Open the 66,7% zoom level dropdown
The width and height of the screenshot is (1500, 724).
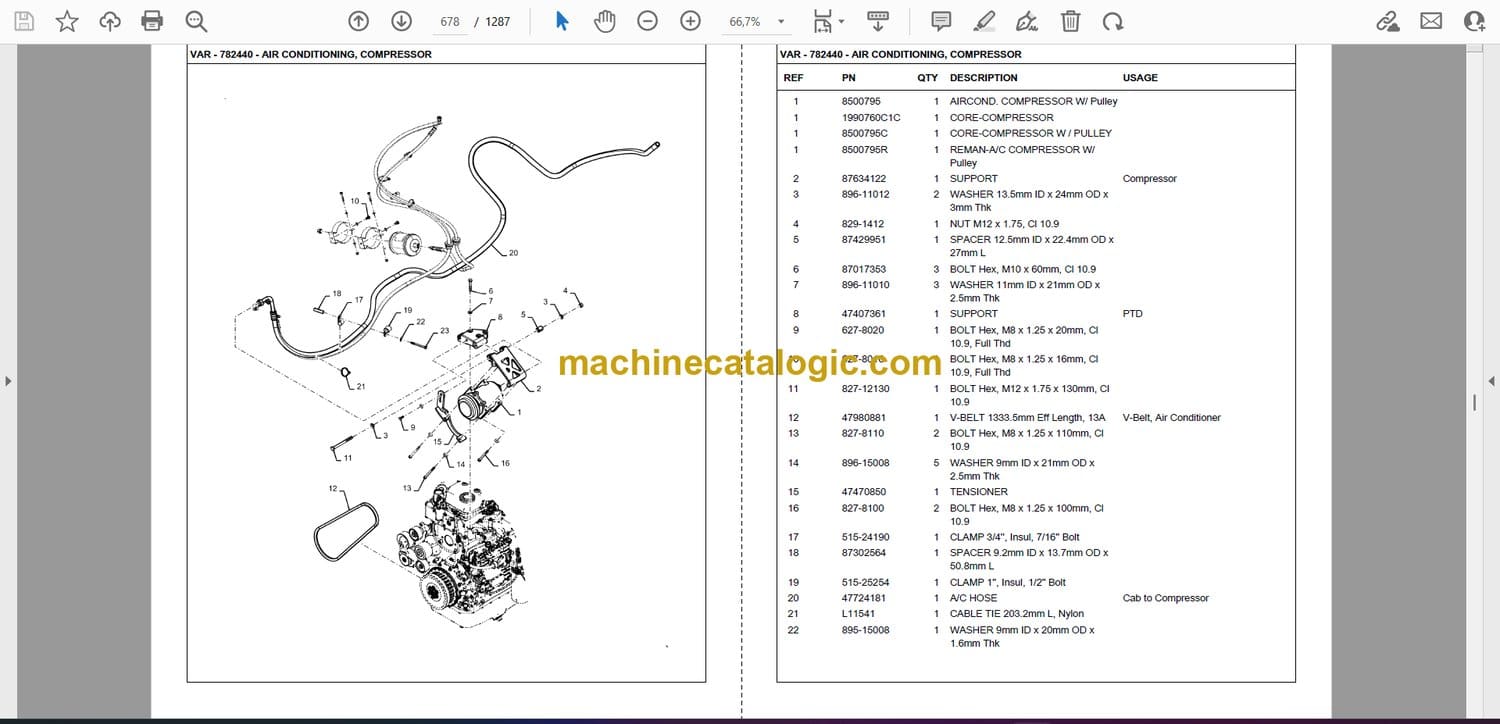click(x=756, y=21)
